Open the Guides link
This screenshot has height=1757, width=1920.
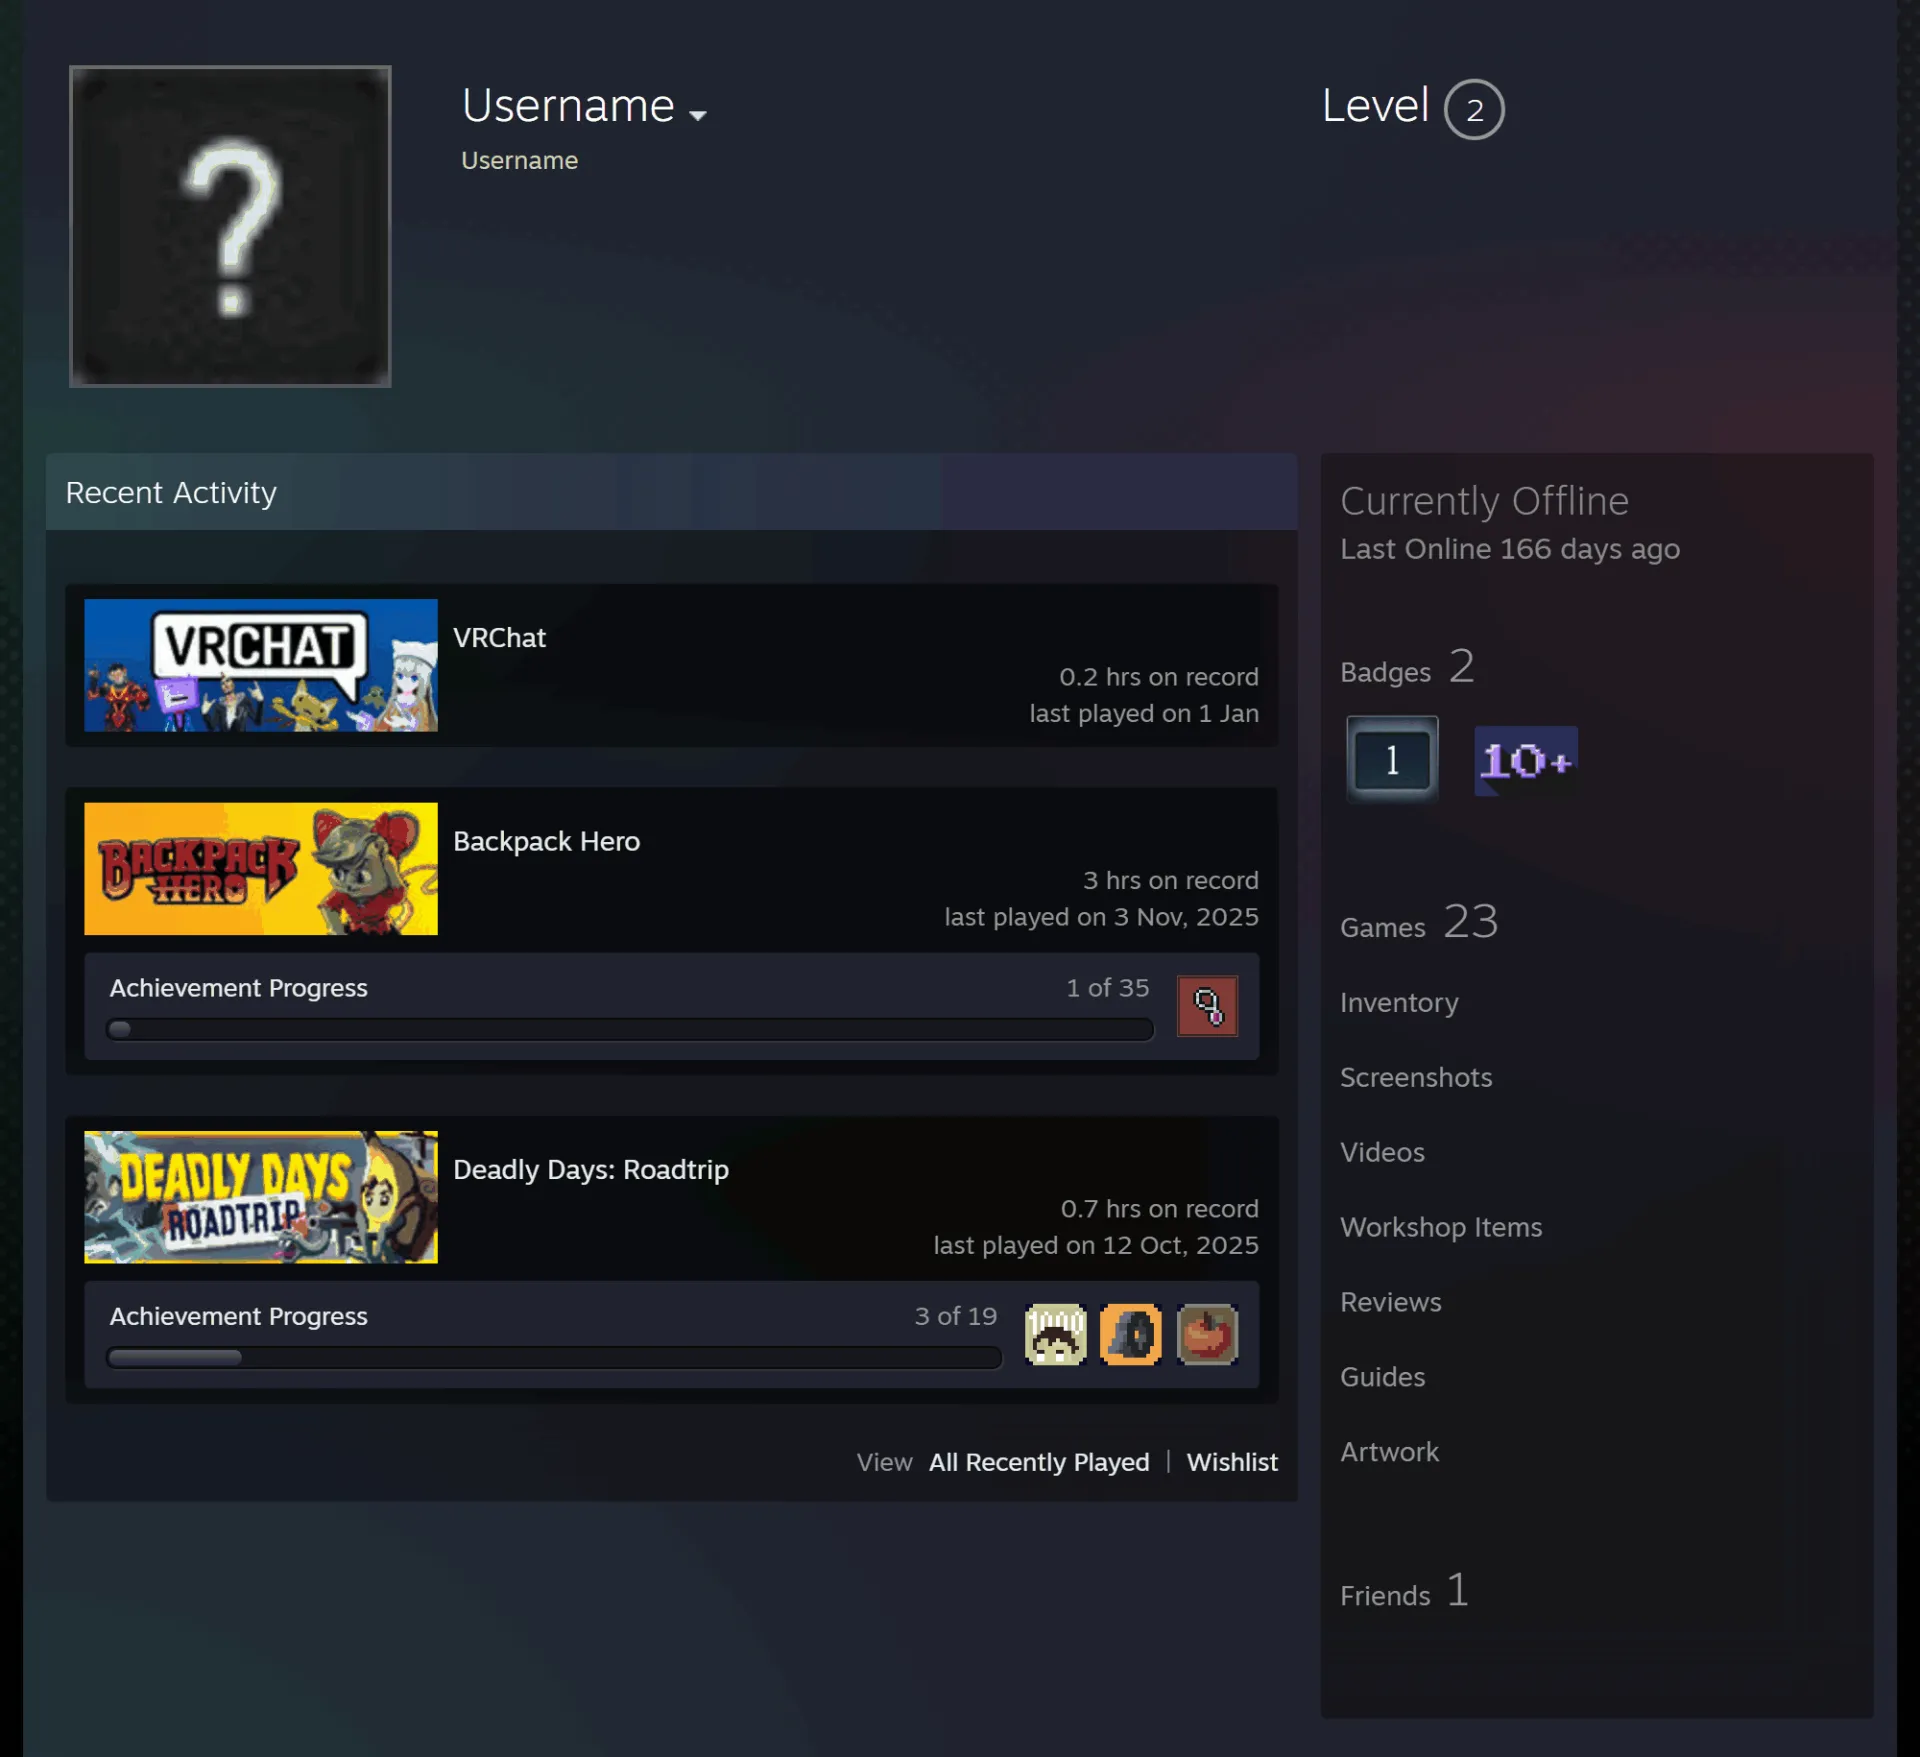click(1382, 1377)
